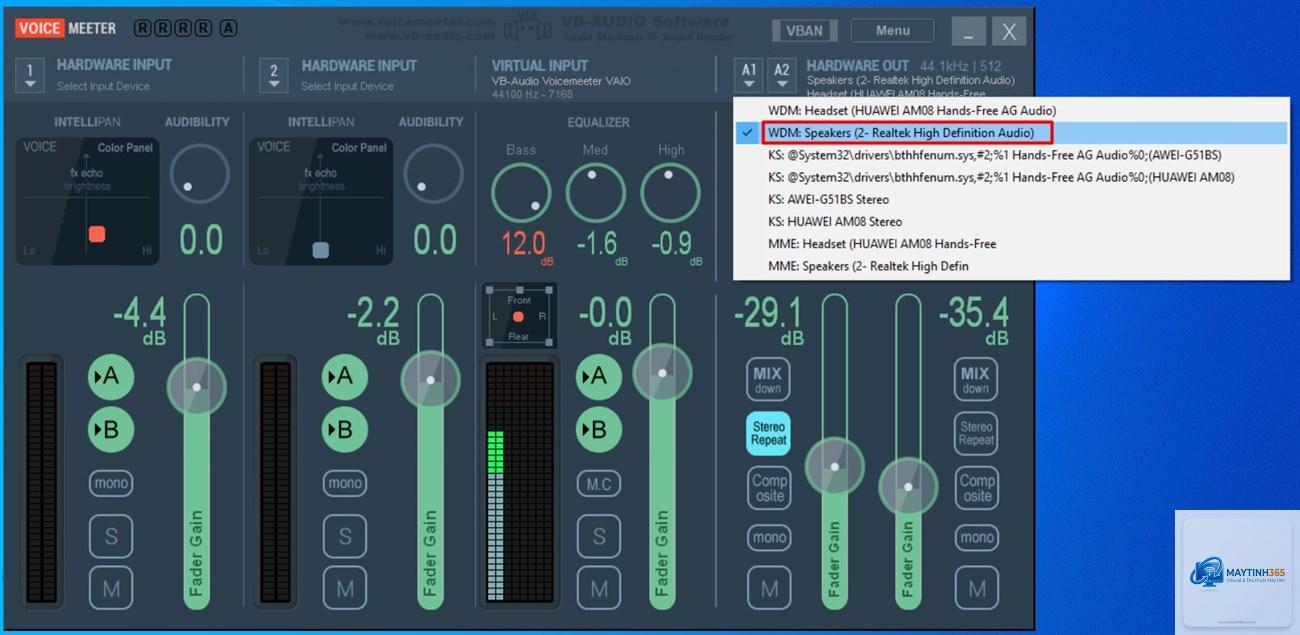Screen dimensions: 1300x635
Task: Click MIX down on the -35.4 dB output
Action: [976, 380]
